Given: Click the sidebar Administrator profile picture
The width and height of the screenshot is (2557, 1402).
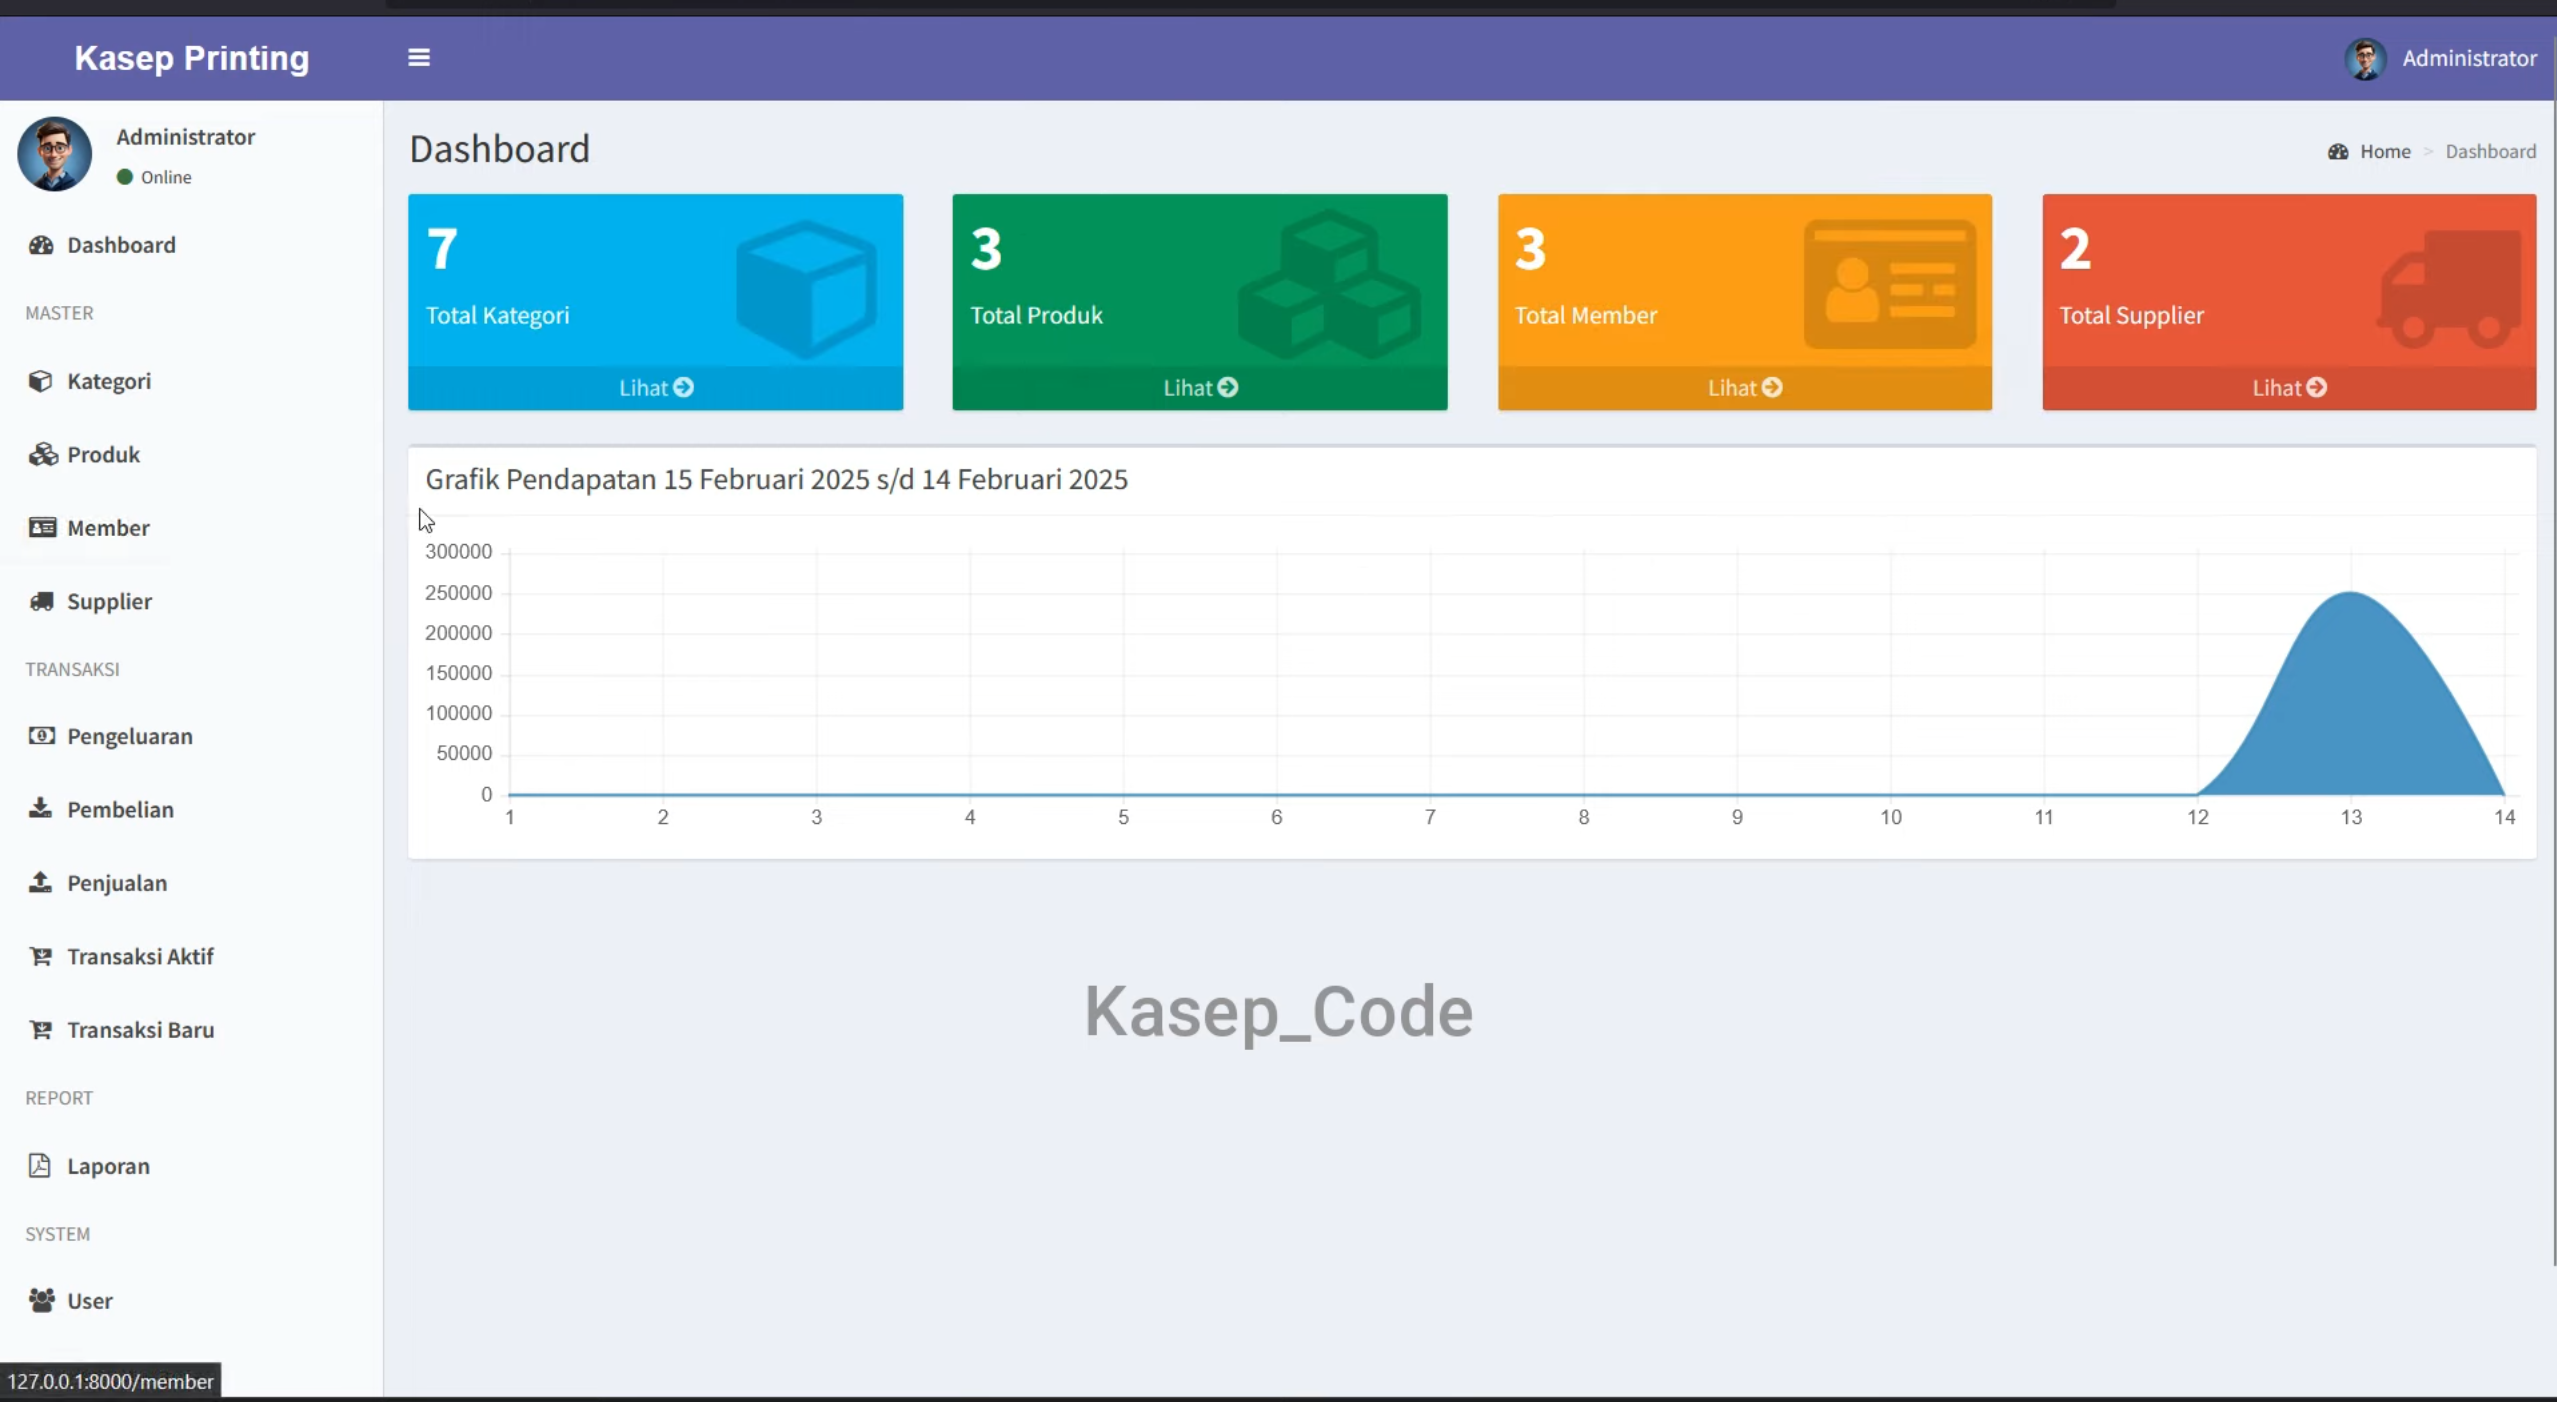Looking at the screenshot, I should coord(55,154).
